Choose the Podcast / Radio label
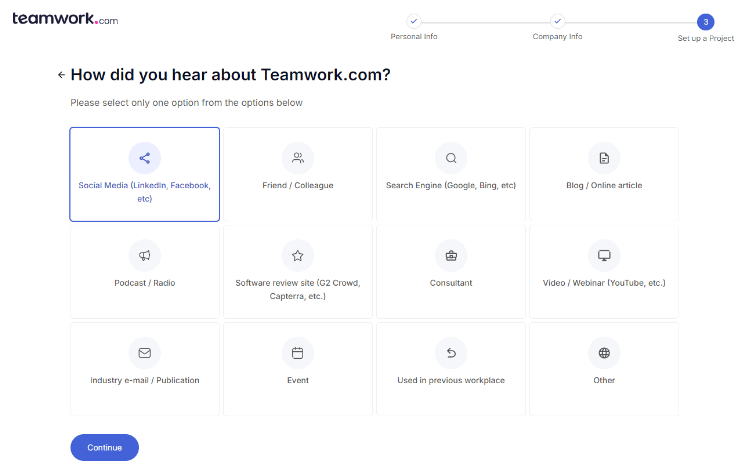Image resolution: width=745 pixels, height=469 pixels. 144,283
